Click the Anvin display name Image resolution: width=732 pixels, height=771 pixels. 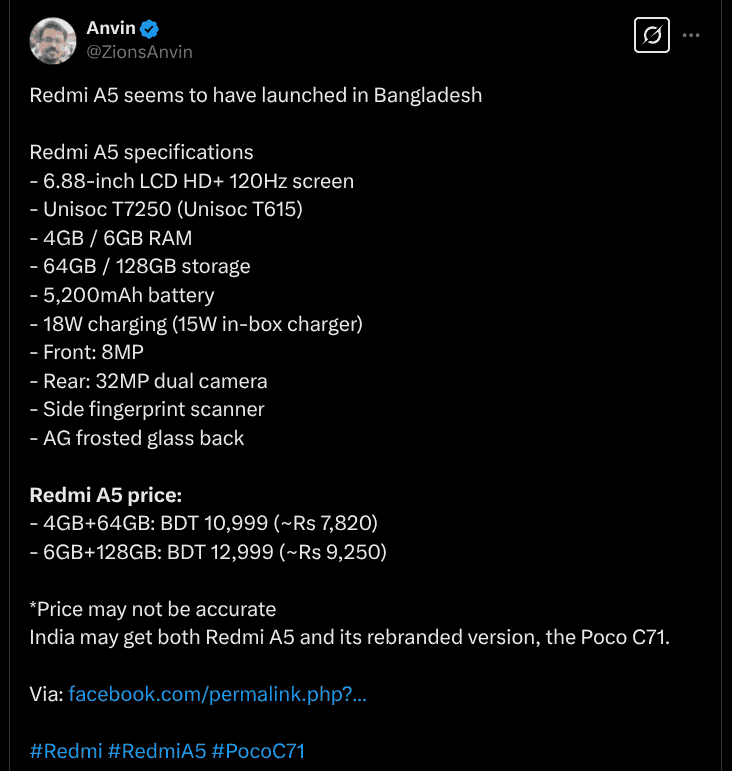coord(111,28)
